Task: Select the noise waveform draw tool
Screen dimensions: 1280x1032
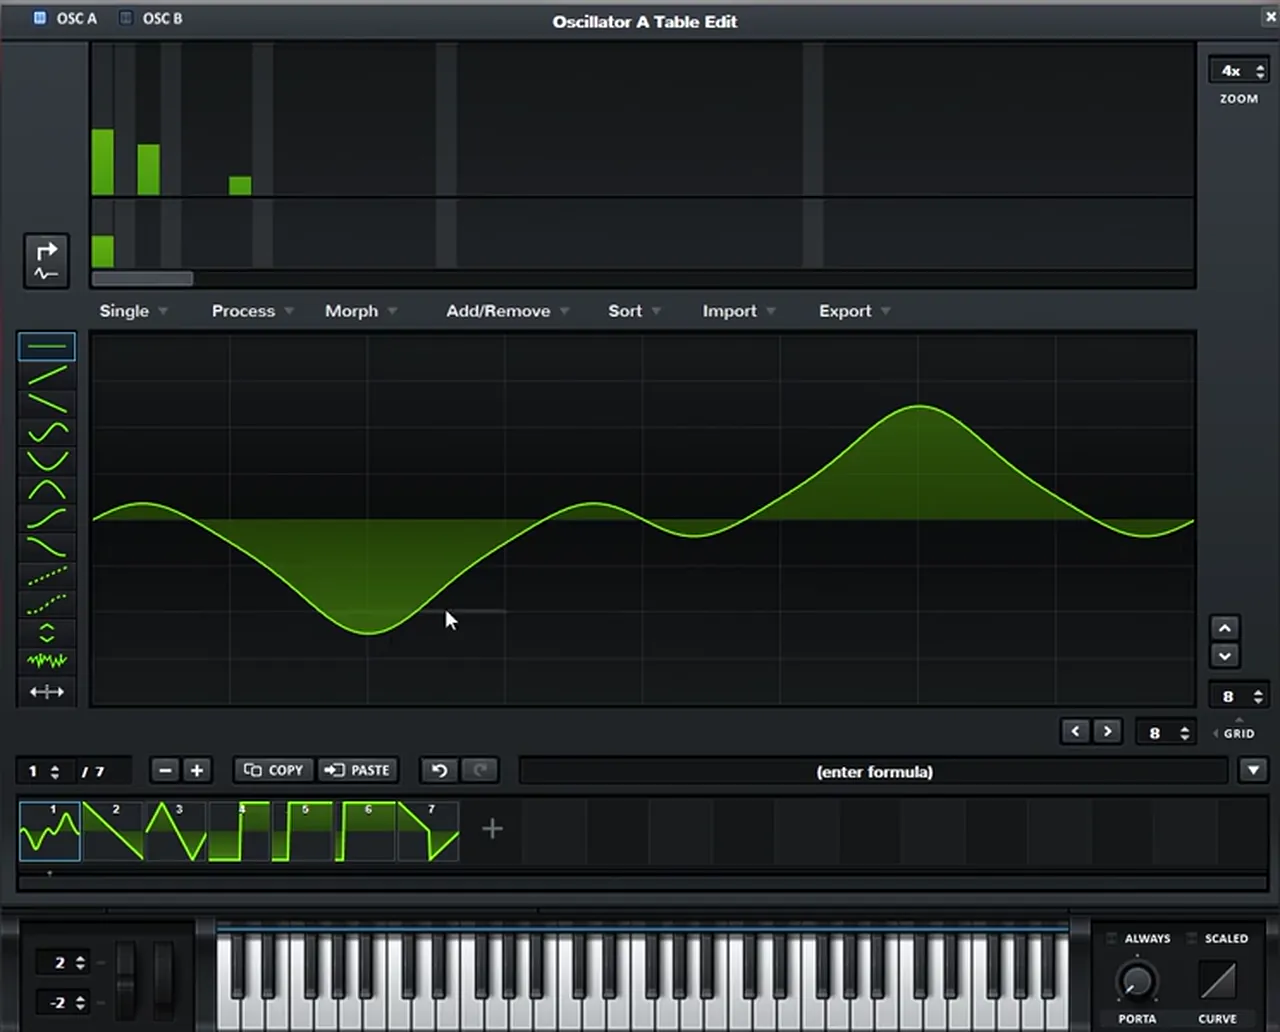Action: click(x=47, y=661)
